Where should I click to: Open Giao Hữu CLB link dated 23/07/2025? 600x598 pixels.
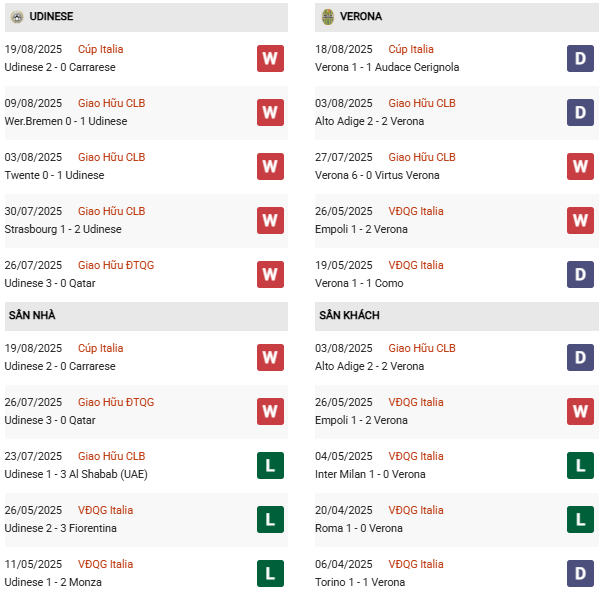[x=111, y=456]
